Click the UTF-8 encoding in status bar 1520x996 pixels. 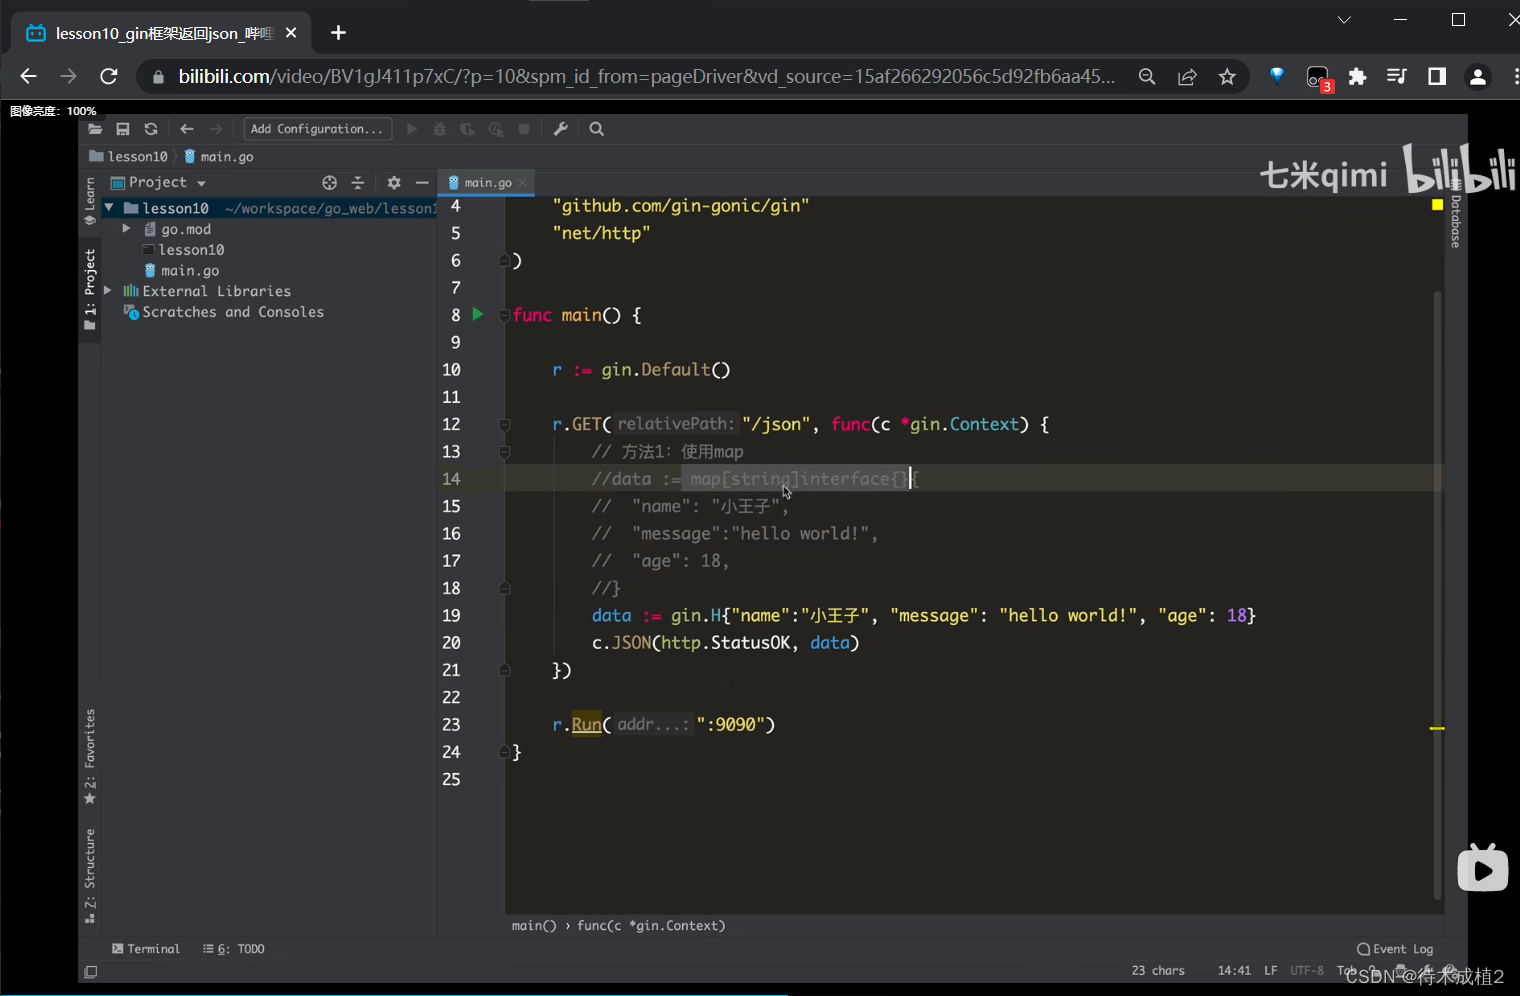(1307, 971)
